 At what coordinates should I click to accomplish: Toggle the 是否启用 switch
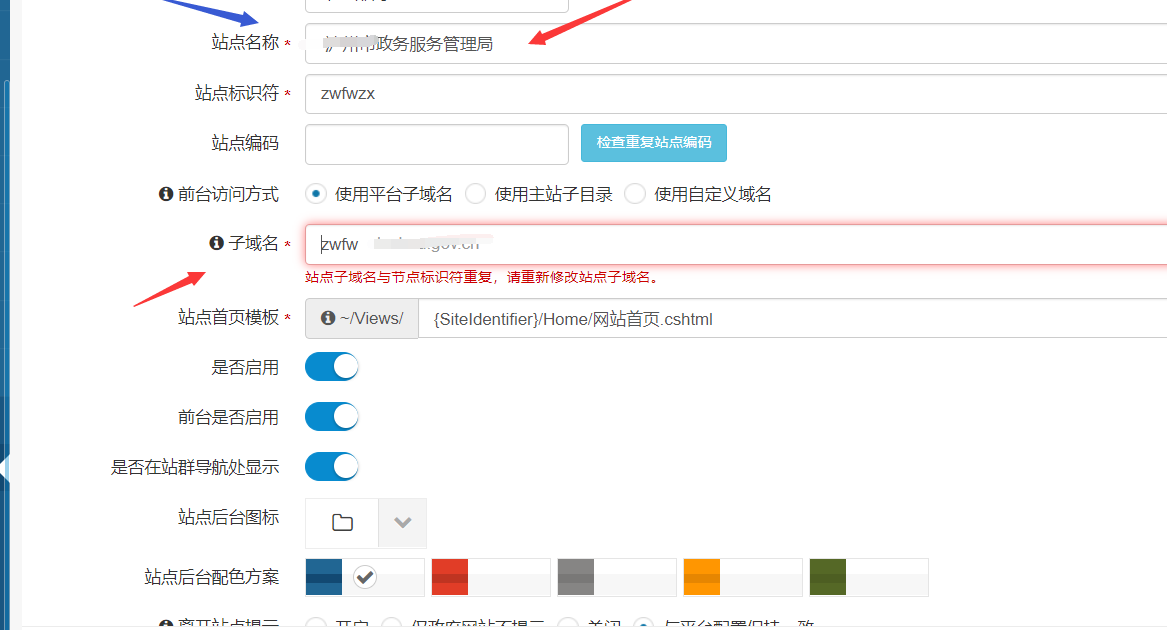point(332,367)
